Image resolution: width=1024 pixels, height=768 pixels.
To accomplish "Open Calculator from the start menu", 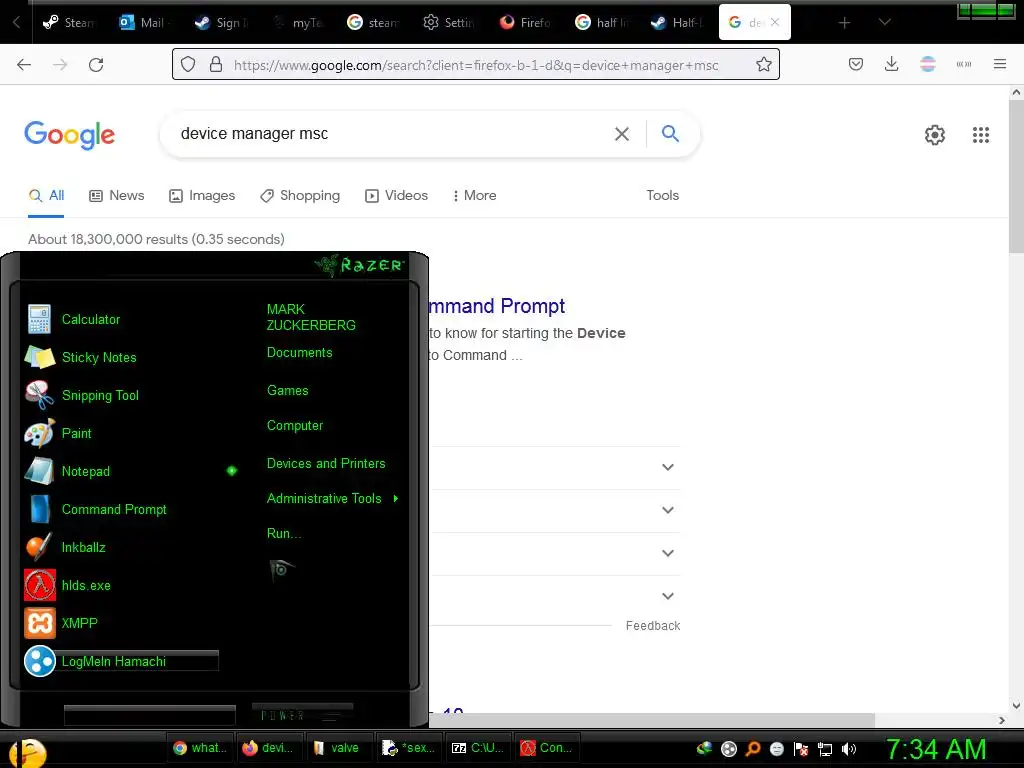I will [x=91, y=319].
